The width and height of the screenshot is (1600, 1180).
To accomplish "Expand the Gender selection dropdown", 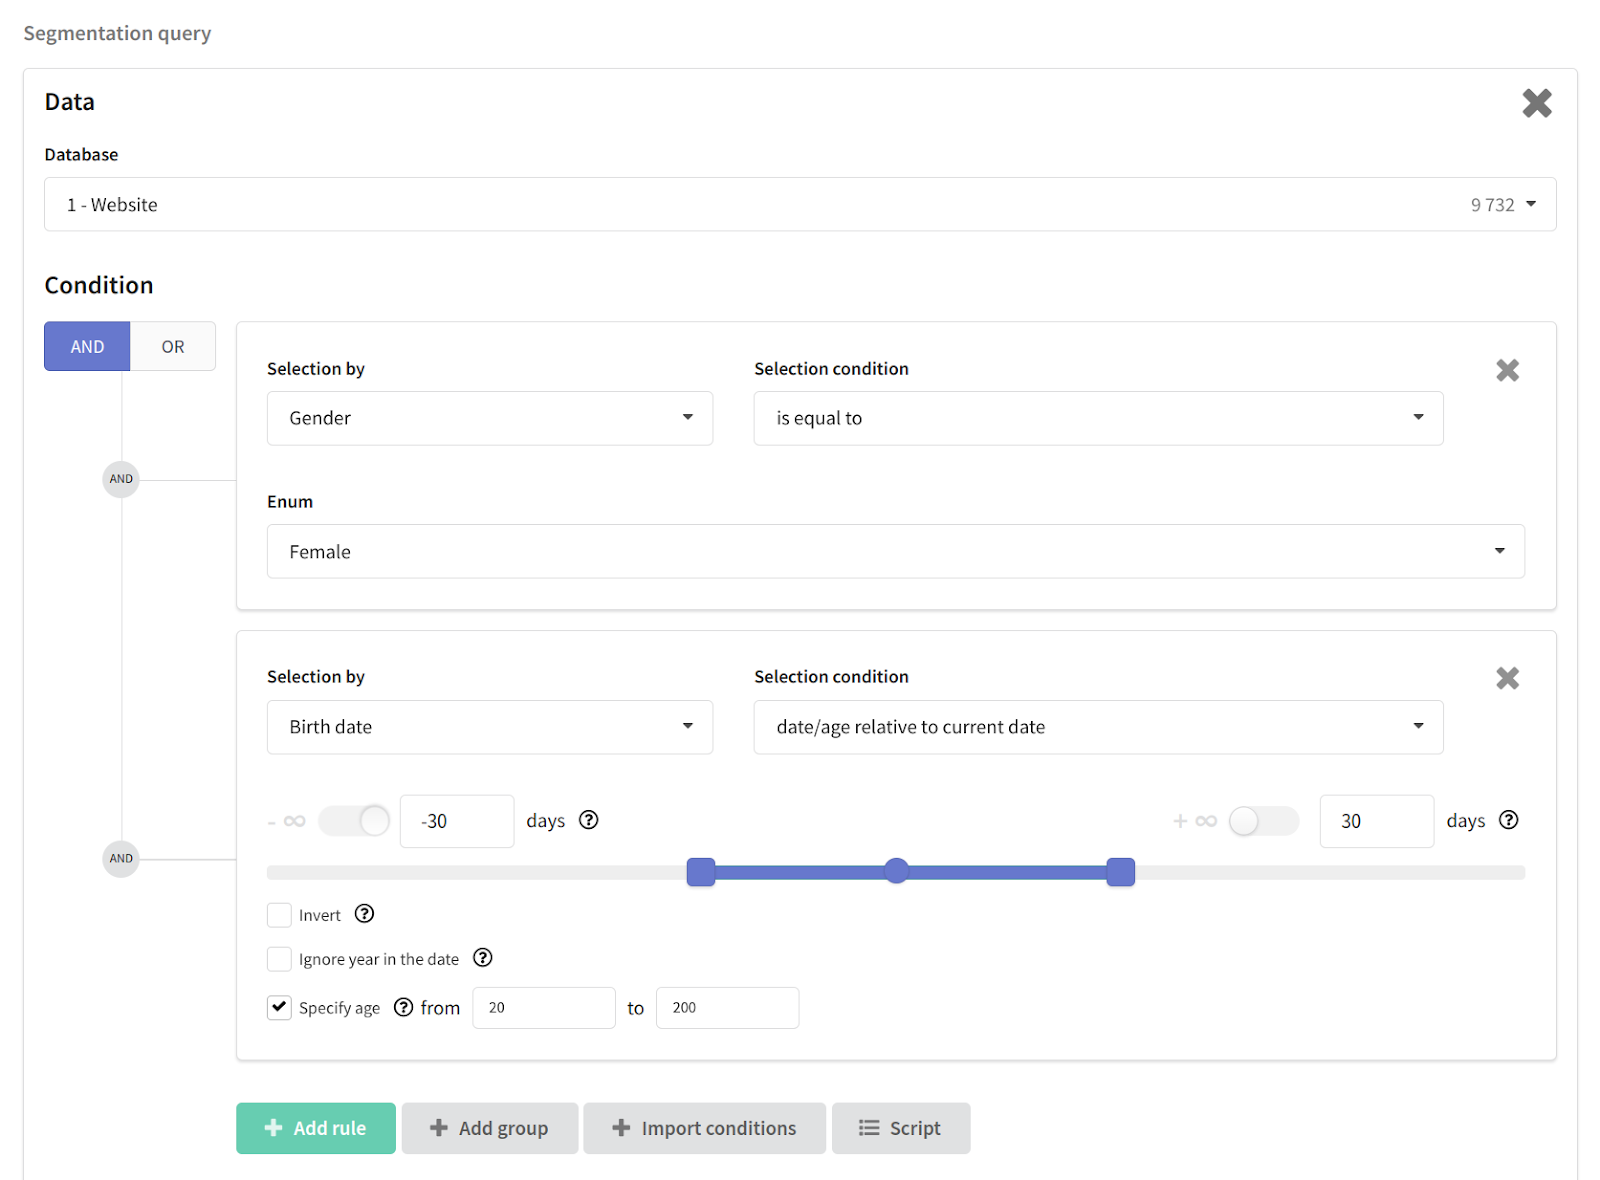I will coord(490,418).
